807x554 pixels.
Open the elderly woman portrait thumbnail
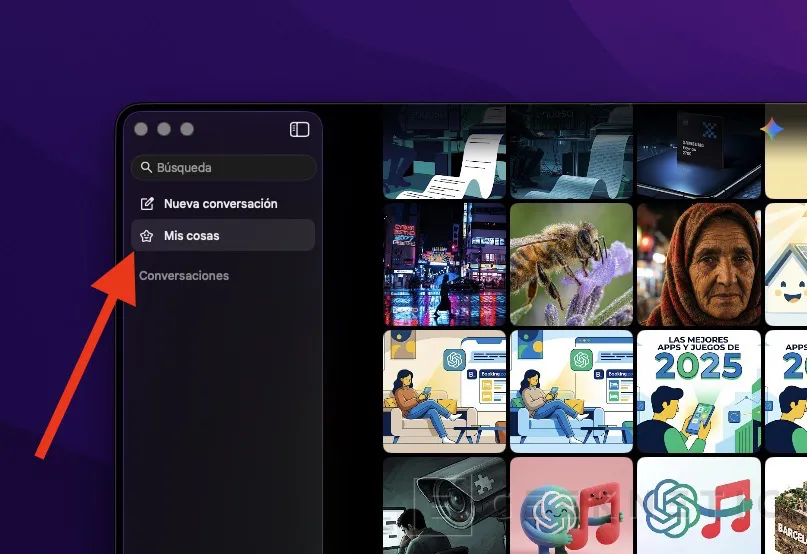pyautogui.click(x=699, y=265)
